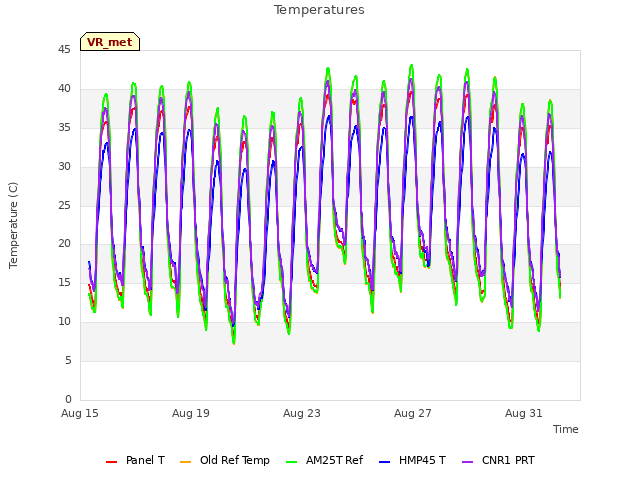This screenshot has width=640, height=480.
Task: Click the red Panel T legend swatch
Action: pos(111,462)
